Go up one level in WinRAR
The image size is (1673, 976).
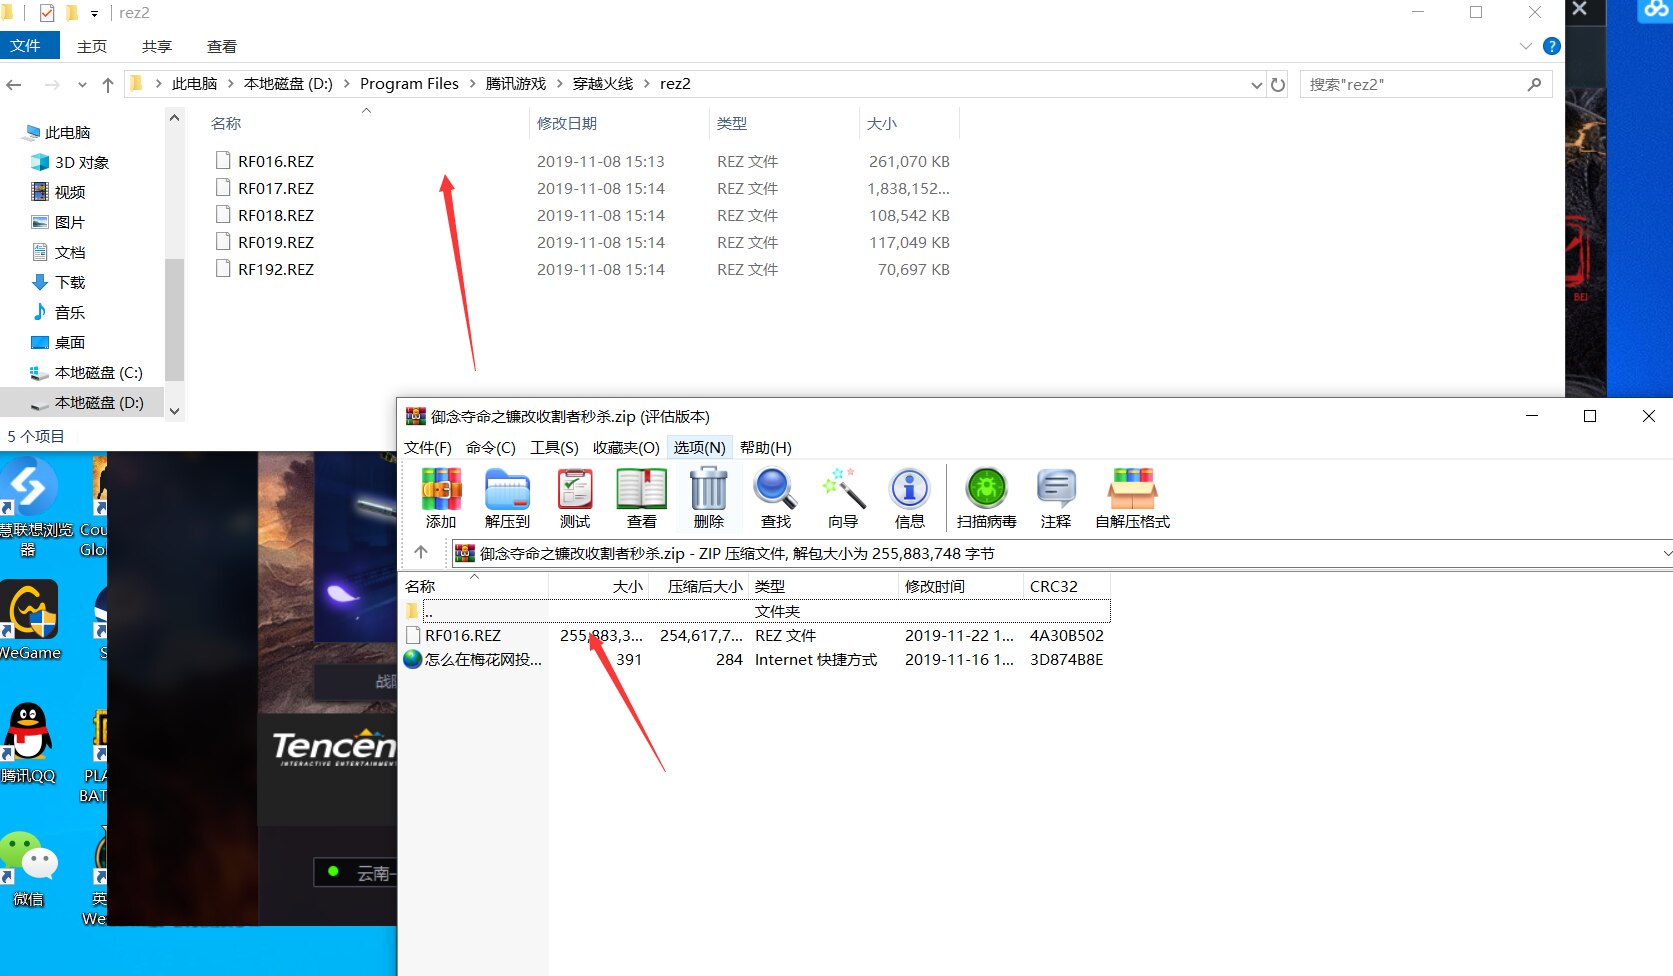[x=421, y=552]
